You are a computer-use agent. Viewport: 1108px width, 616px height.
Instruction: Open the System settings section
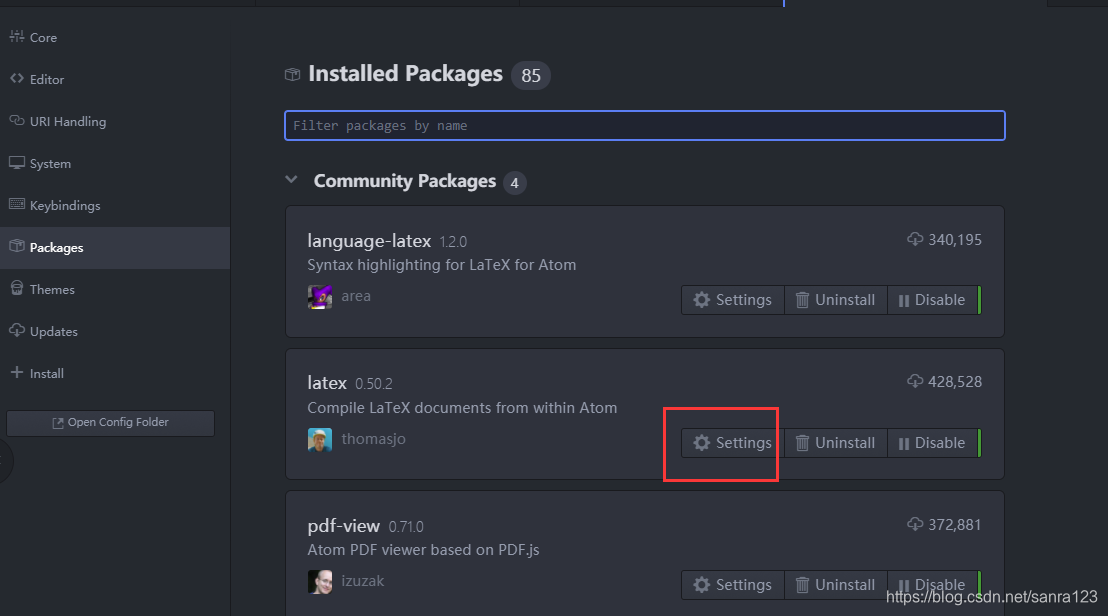(x=114, y=163)
